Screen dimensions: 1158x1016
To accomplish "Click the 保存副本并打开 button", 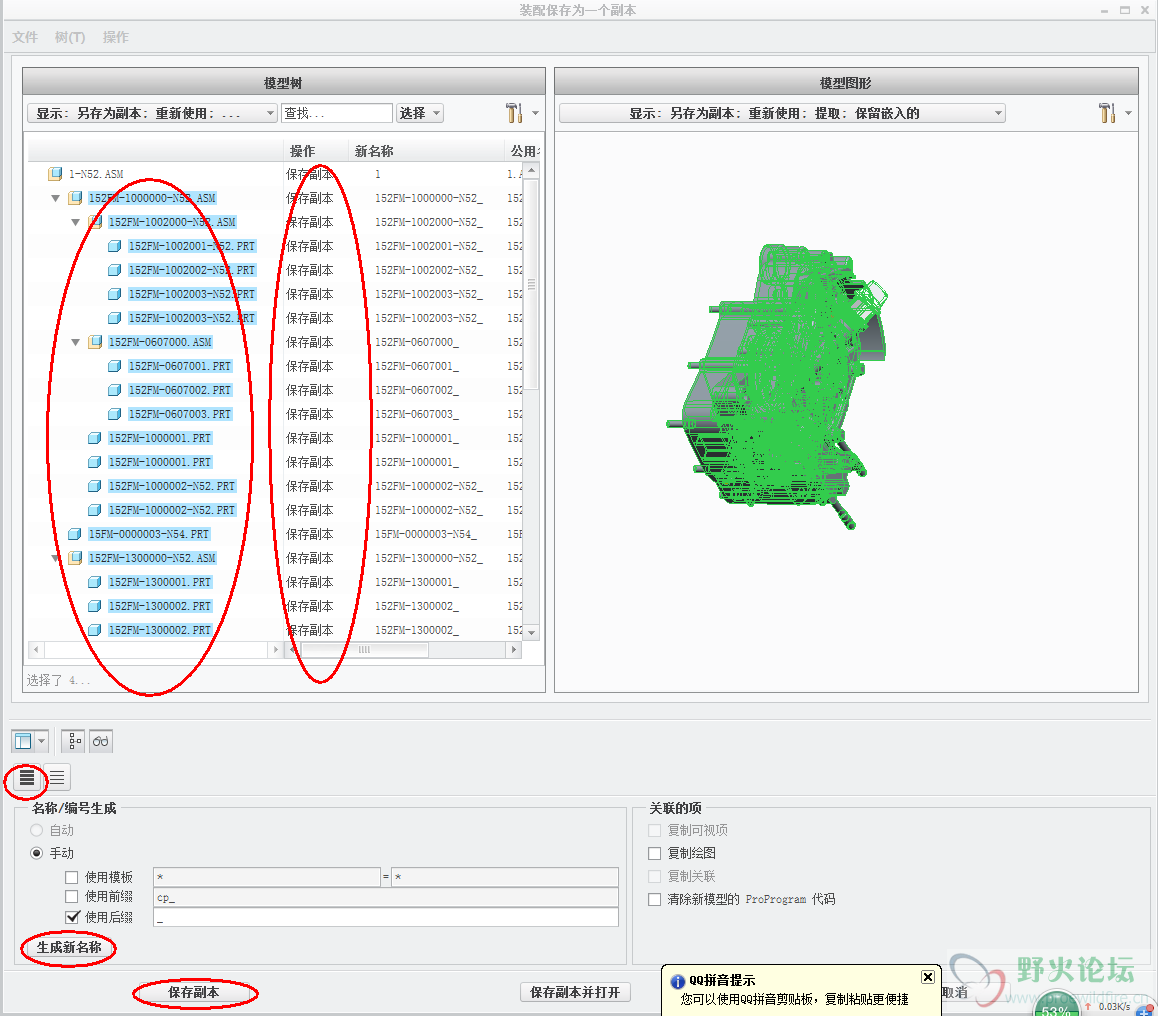I will 575,992.
